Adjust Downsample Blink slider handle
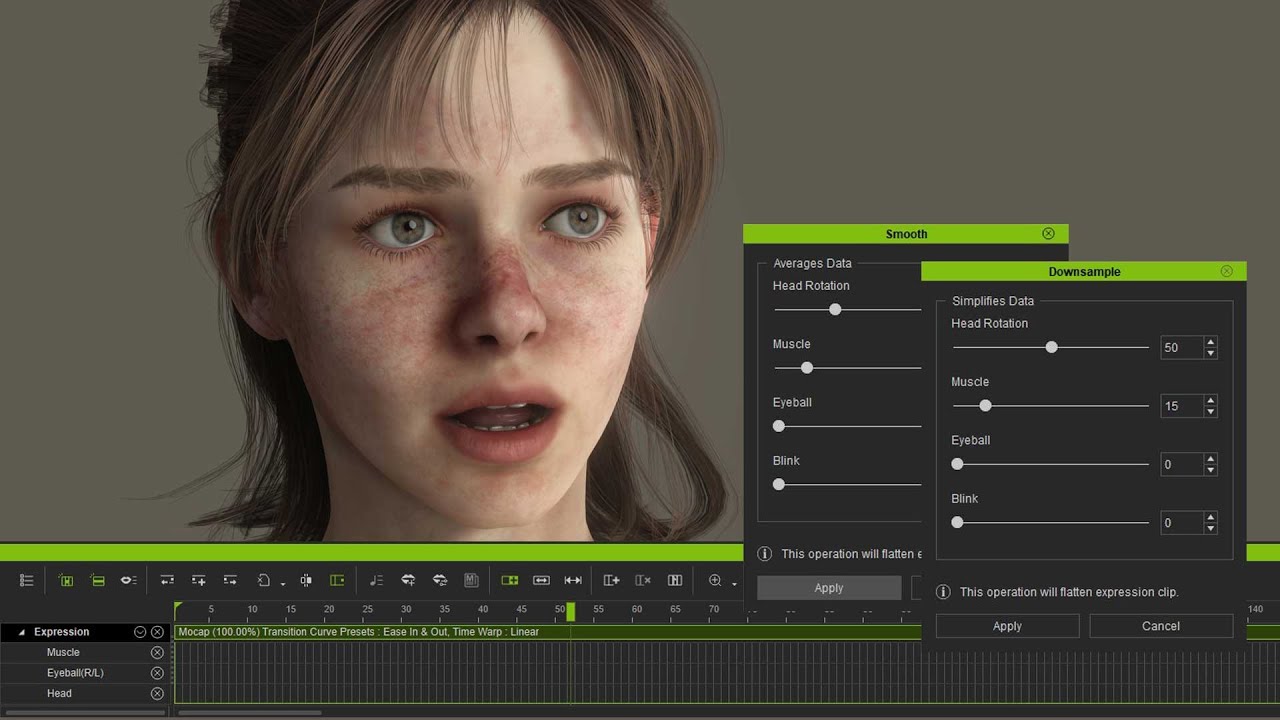This screenshot has height=720, width=1280. (957, 522)
